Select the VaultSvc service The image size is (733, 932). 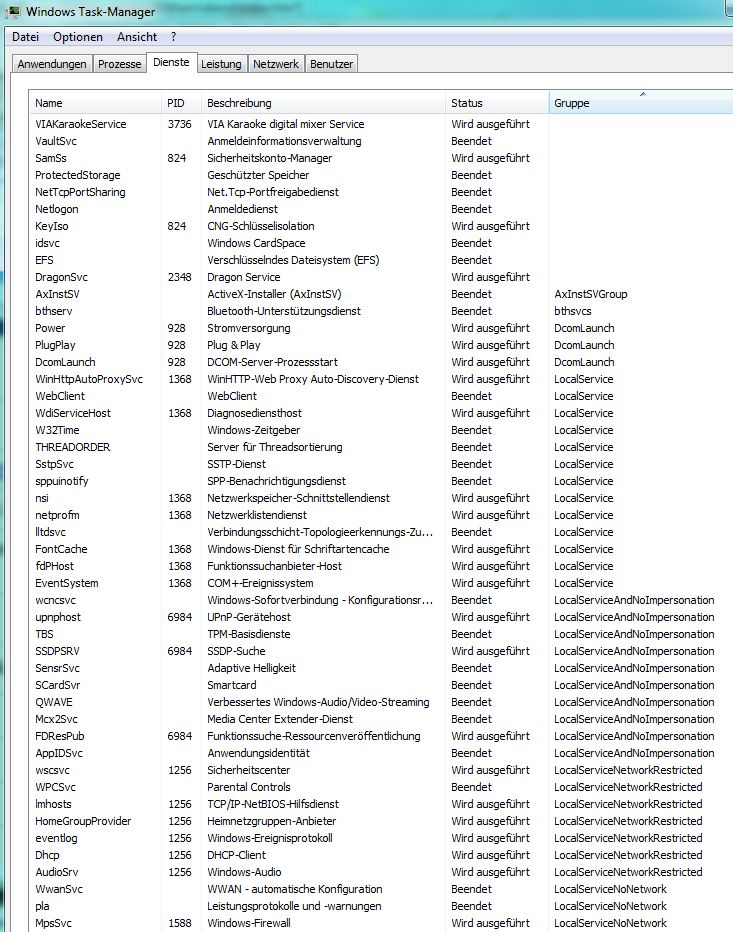click(56, 141)
